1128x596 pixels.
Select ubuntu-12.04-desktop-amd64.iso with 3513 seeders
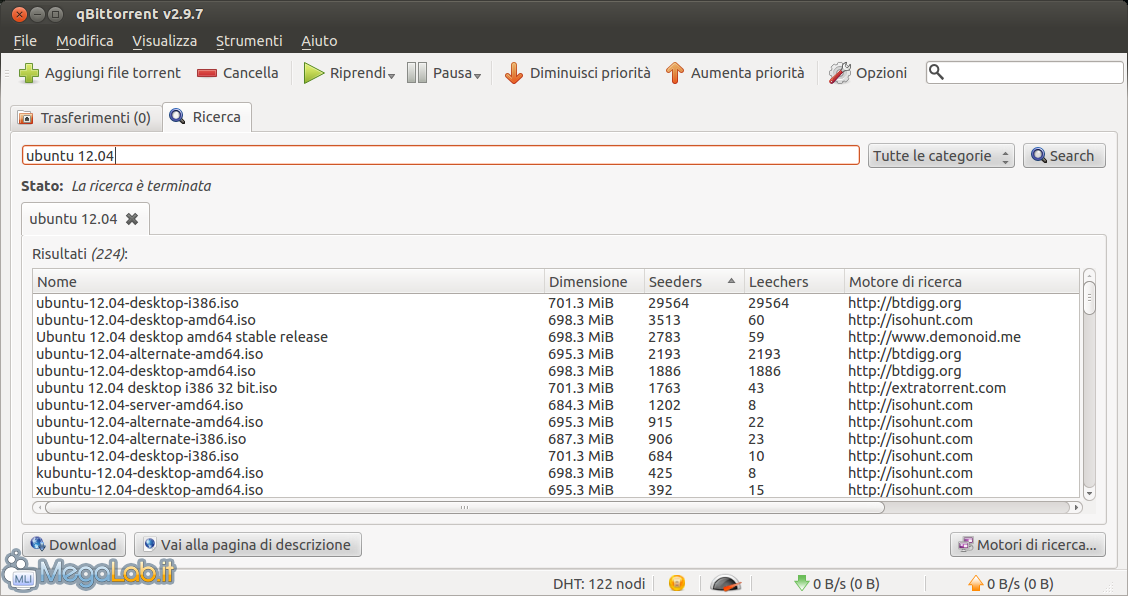(x=556, y=320)
